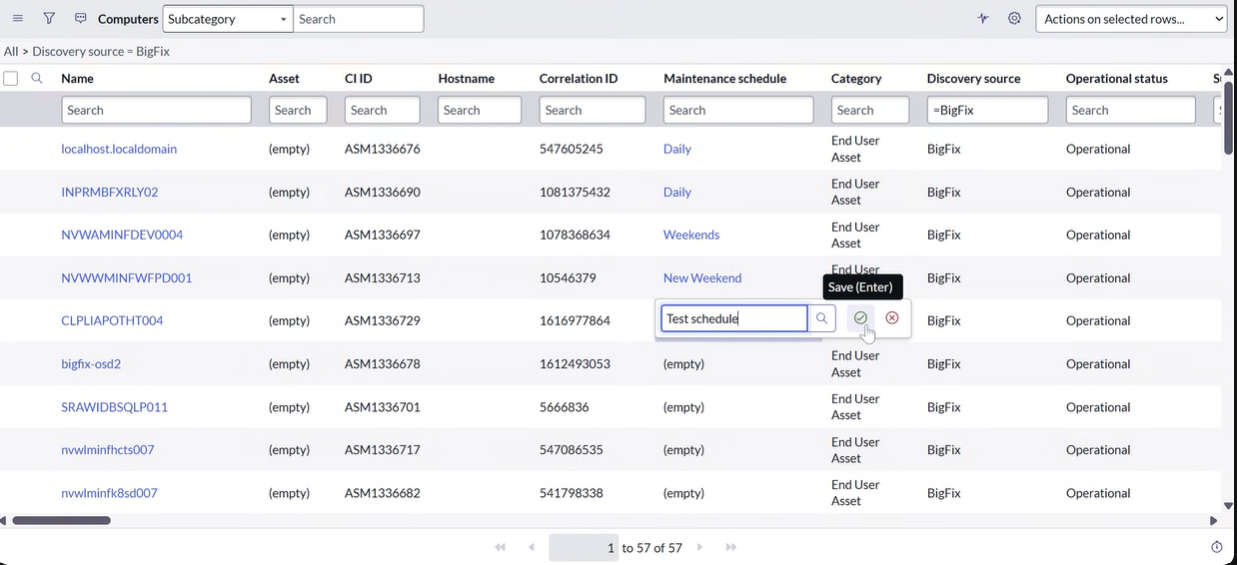Open the list context menu hamburger icon
This screenshot has width=1237, height=565.
18,19
